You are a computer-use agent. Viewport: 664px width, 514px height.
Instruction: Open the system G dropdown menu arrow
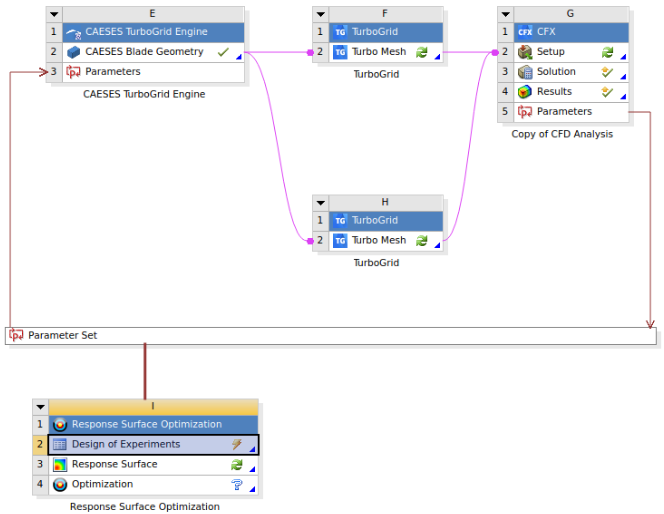[506, 14]
